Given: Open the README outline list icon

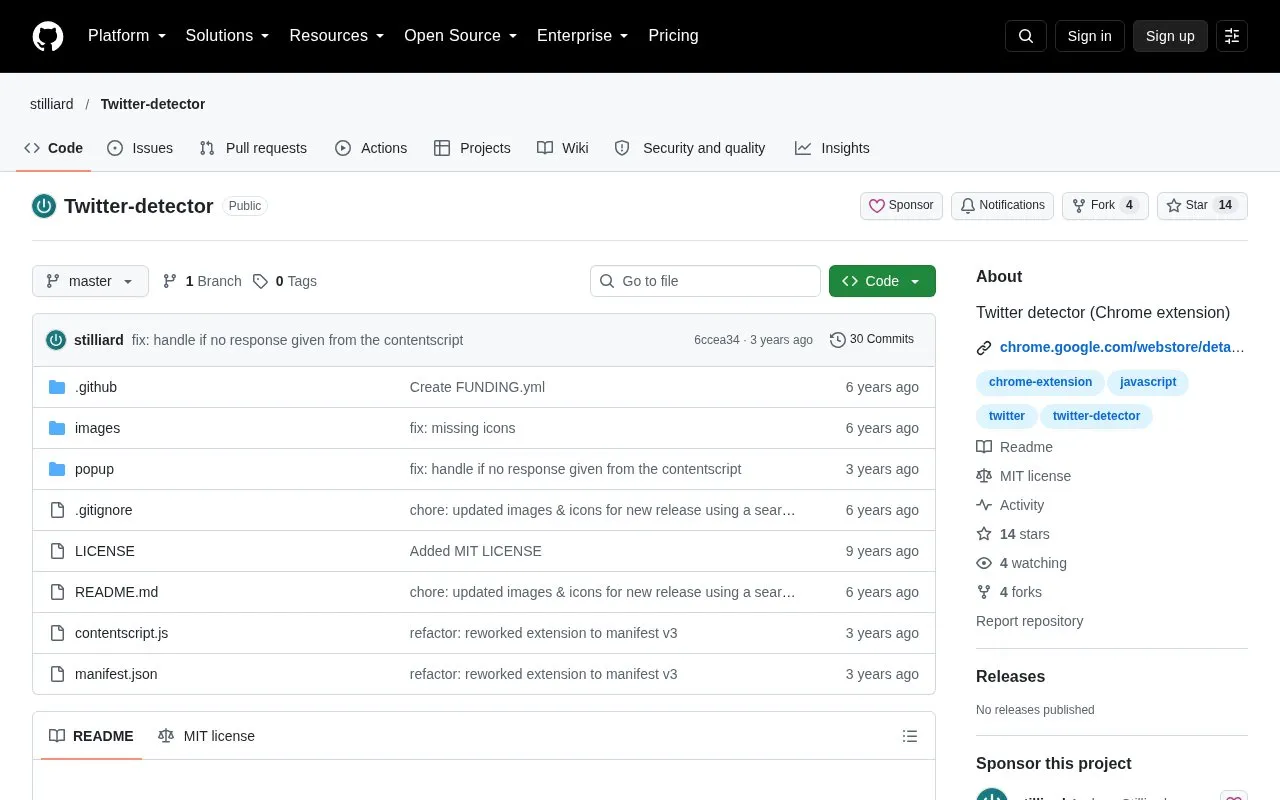Looking at the screenshot, I should pyautogui.click(x=910, y=736).
